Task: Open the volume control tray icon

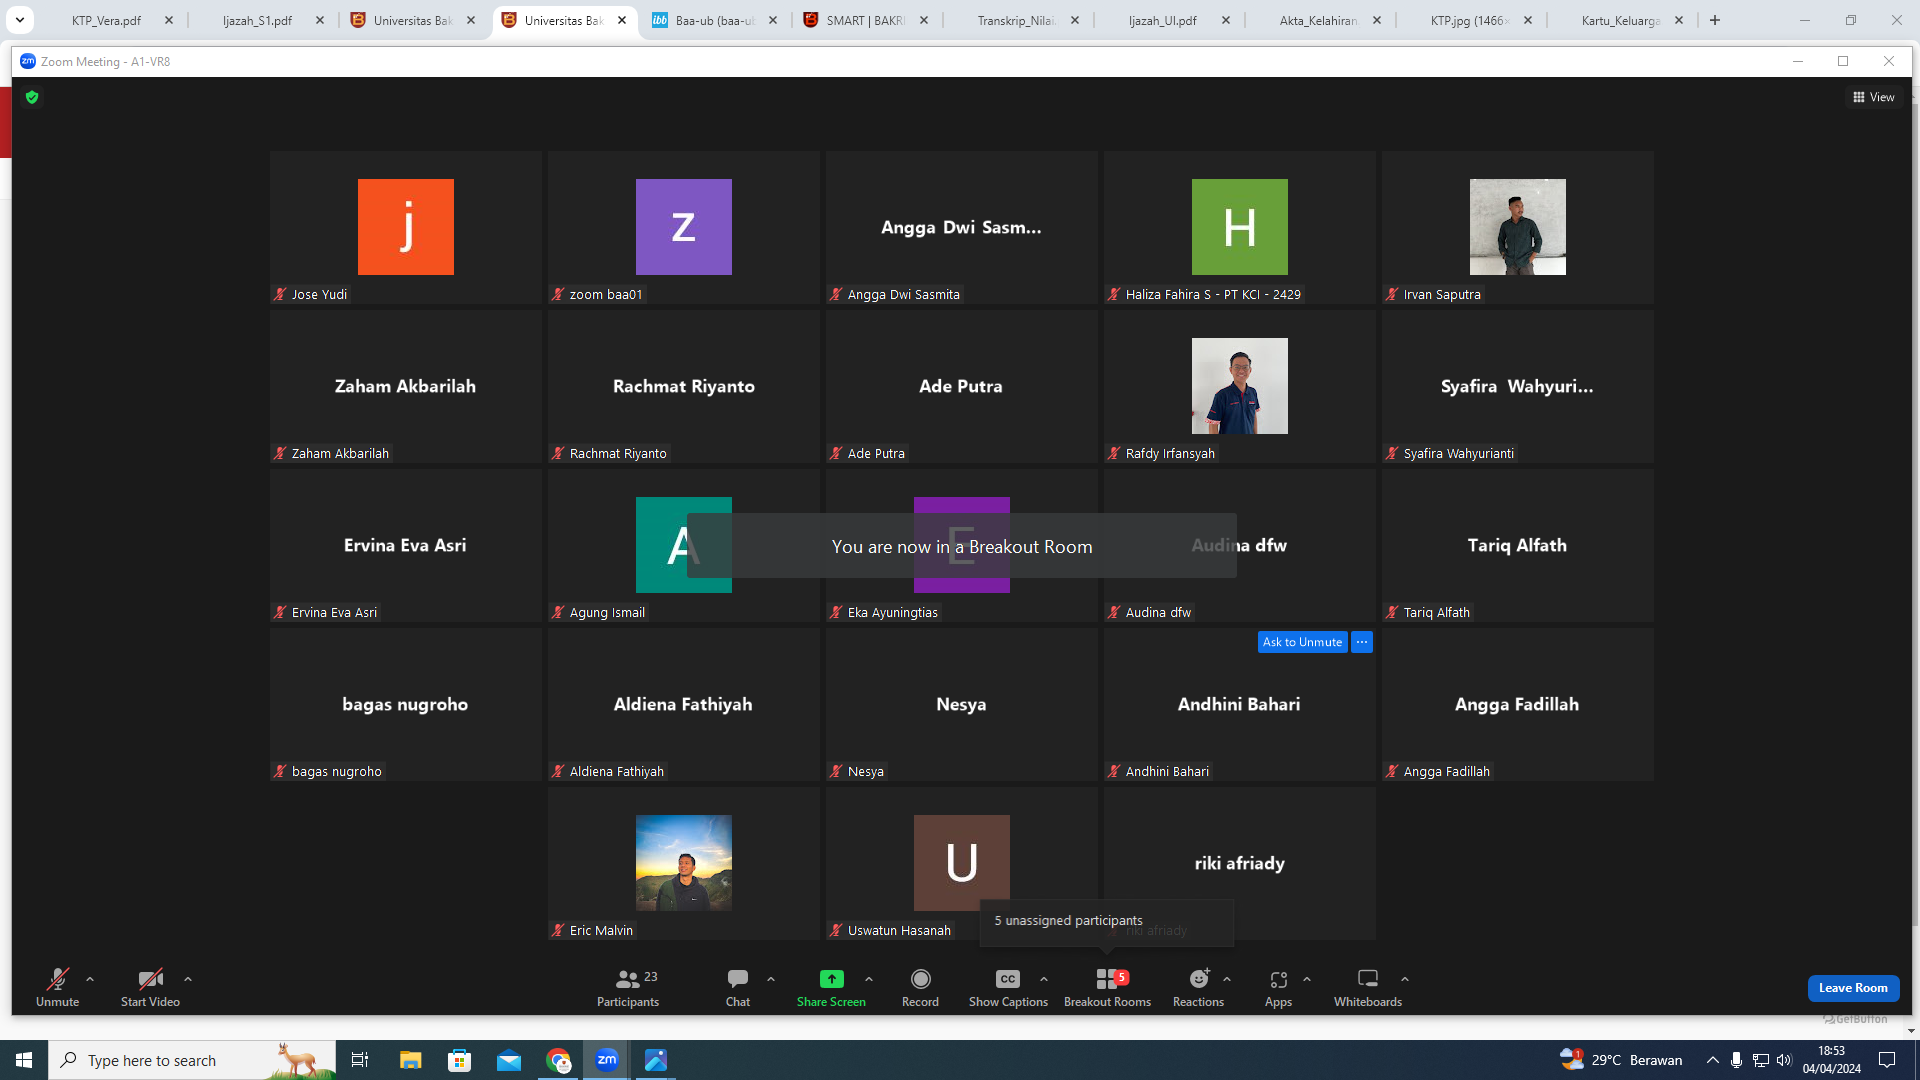Action: 1785,1060
